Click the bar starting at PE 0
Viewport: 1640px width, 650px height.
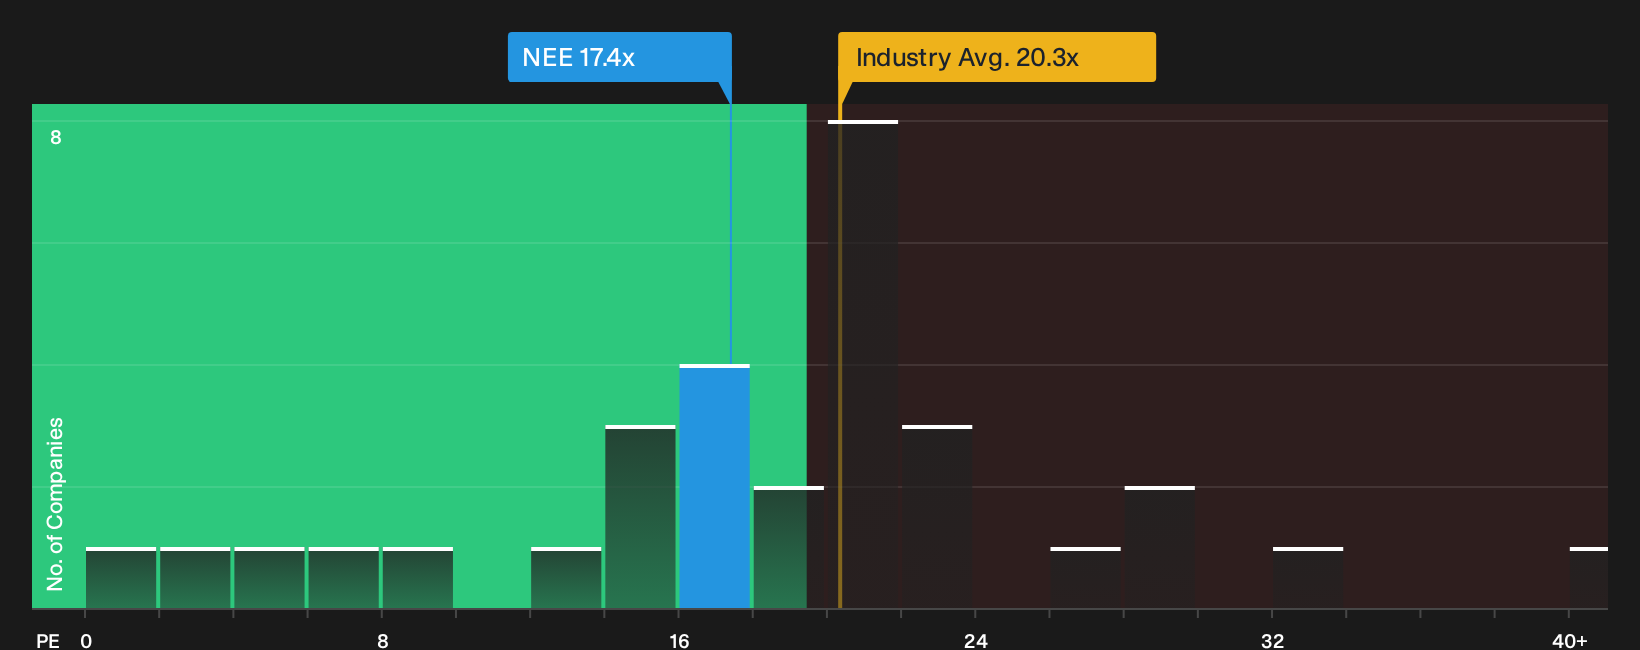pyautogui.click(x=121, y=578)
